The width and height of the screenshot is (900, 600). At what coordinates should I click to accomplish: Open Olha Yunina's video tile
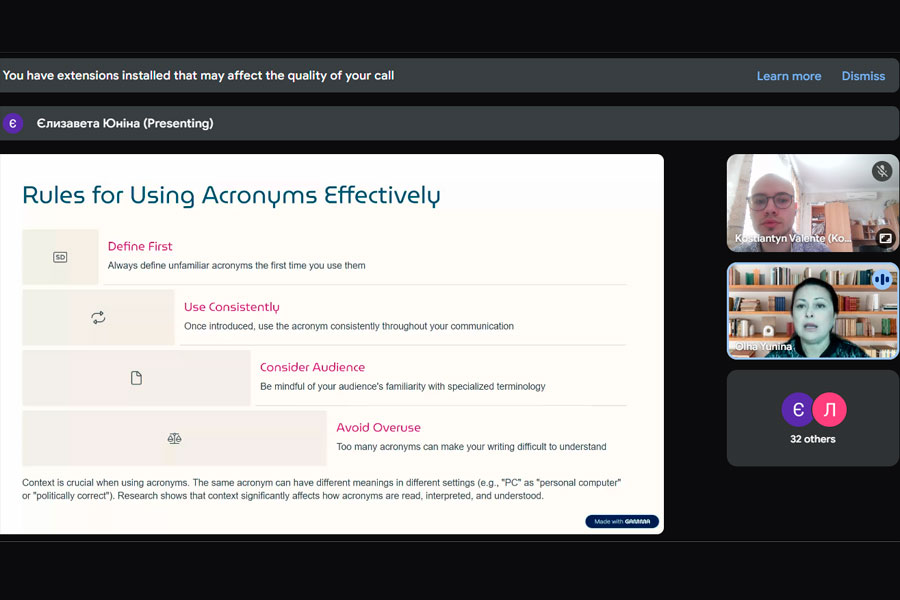click(812, 311)
